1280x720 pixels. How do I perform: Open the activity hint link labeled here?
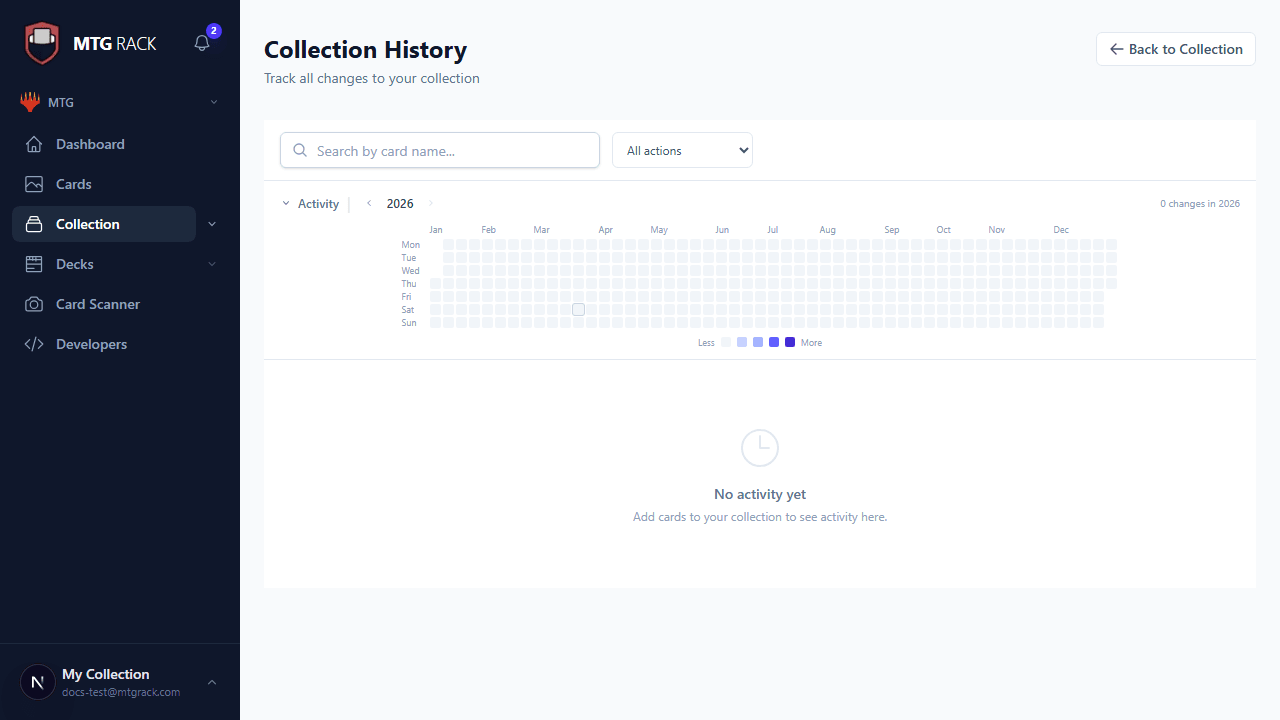(x=875, y=517)
